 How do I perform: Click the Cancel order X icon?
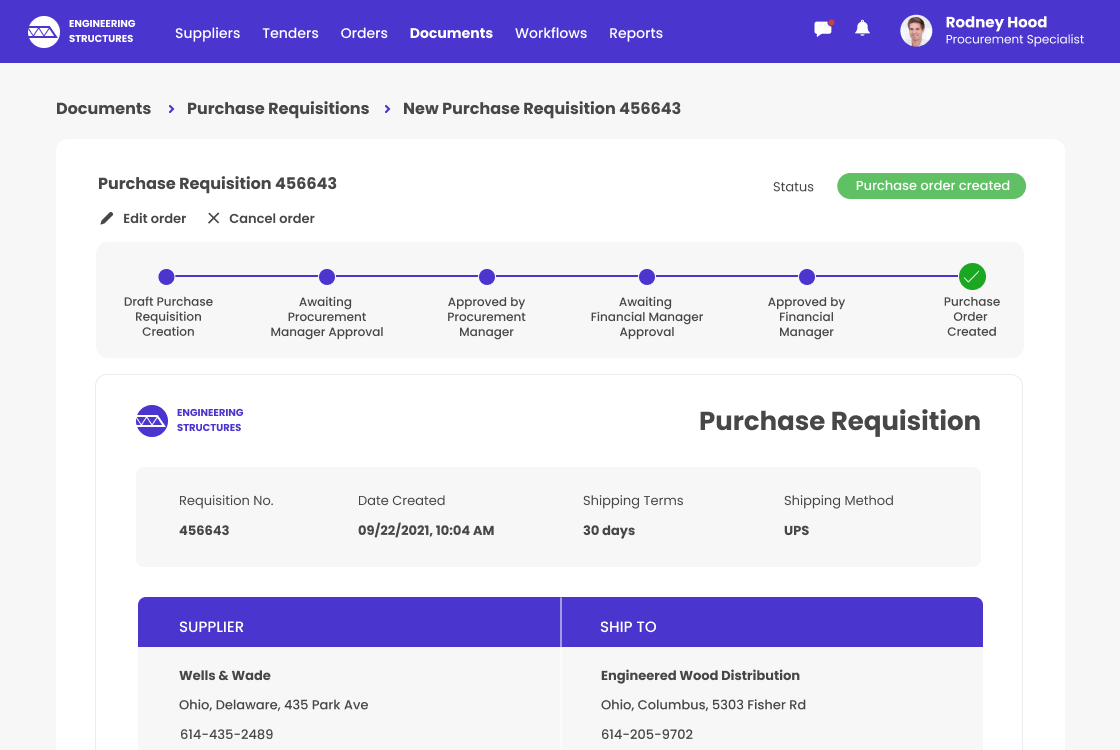212,217
